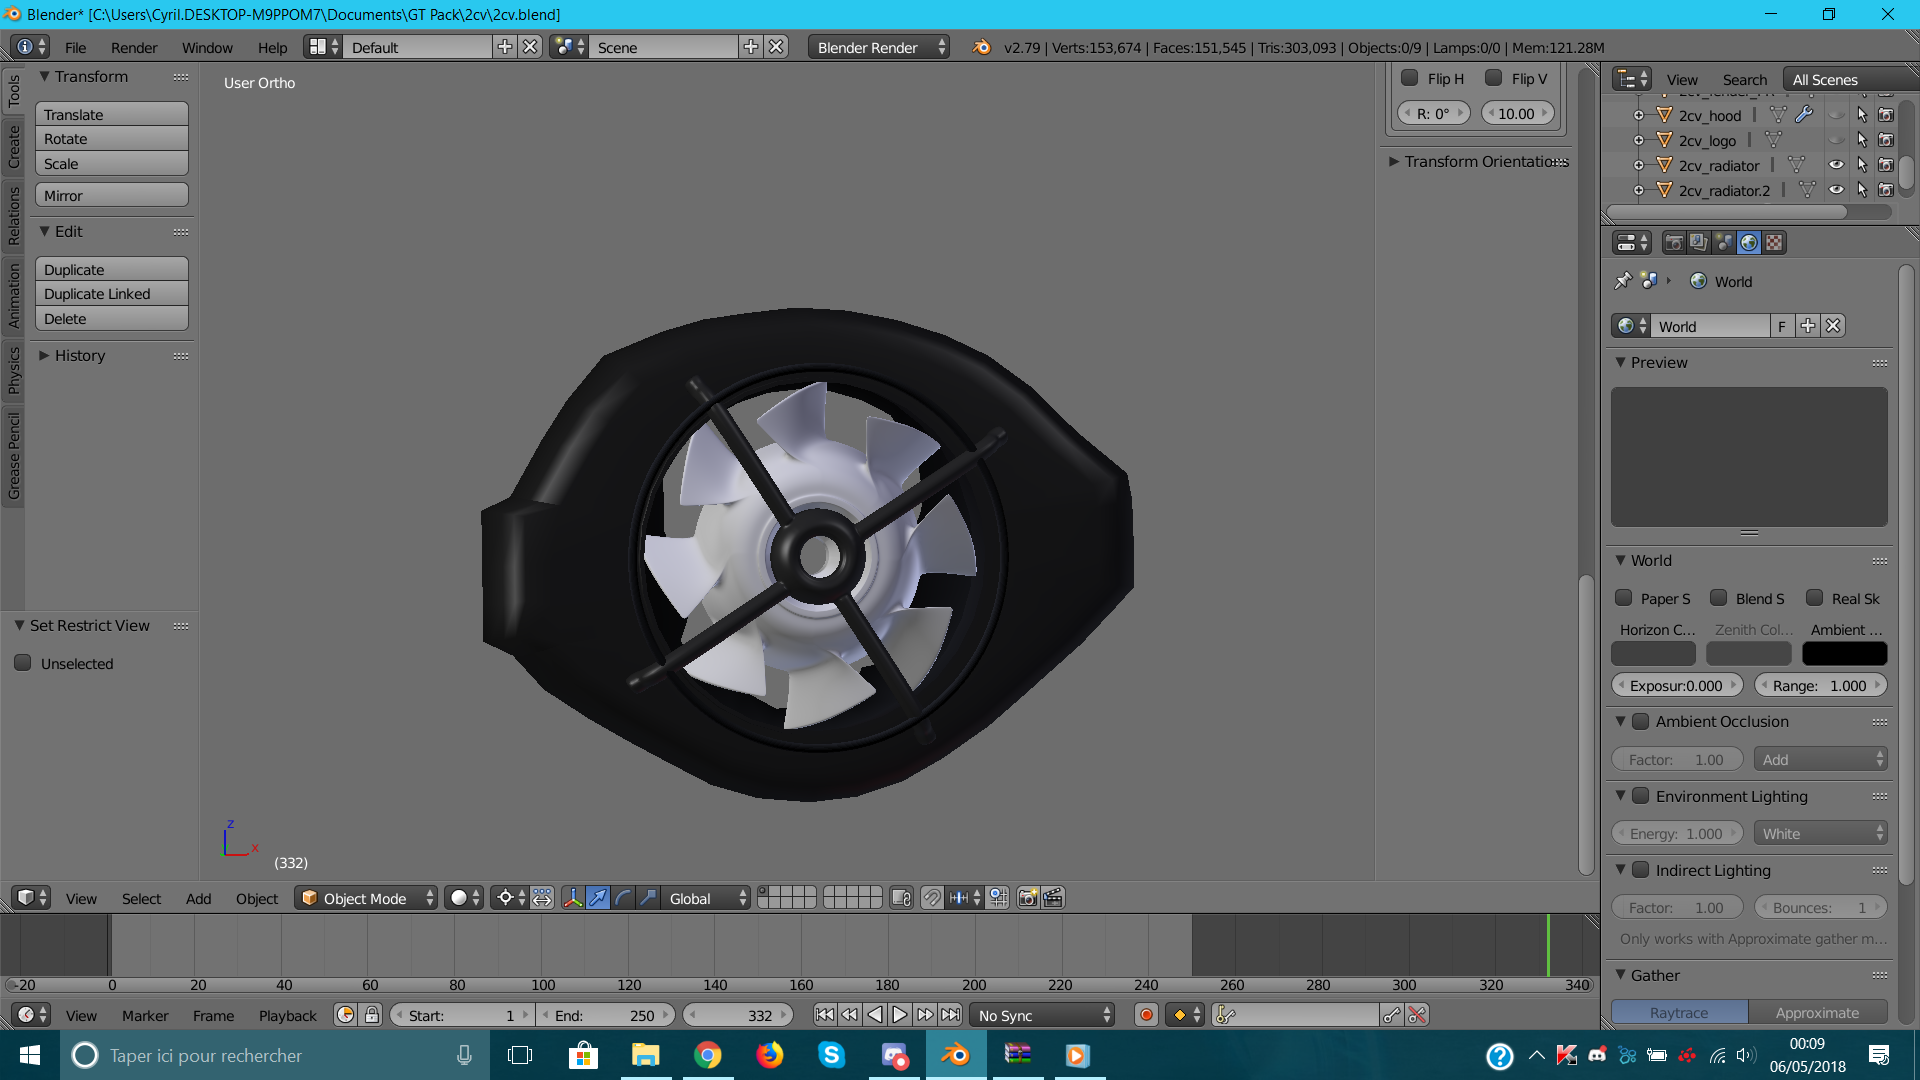This screenshot has height=1080, width=1920.
Task: Expand 2cv_hood in the outliner tree
Action: (x=1638, y=115)
